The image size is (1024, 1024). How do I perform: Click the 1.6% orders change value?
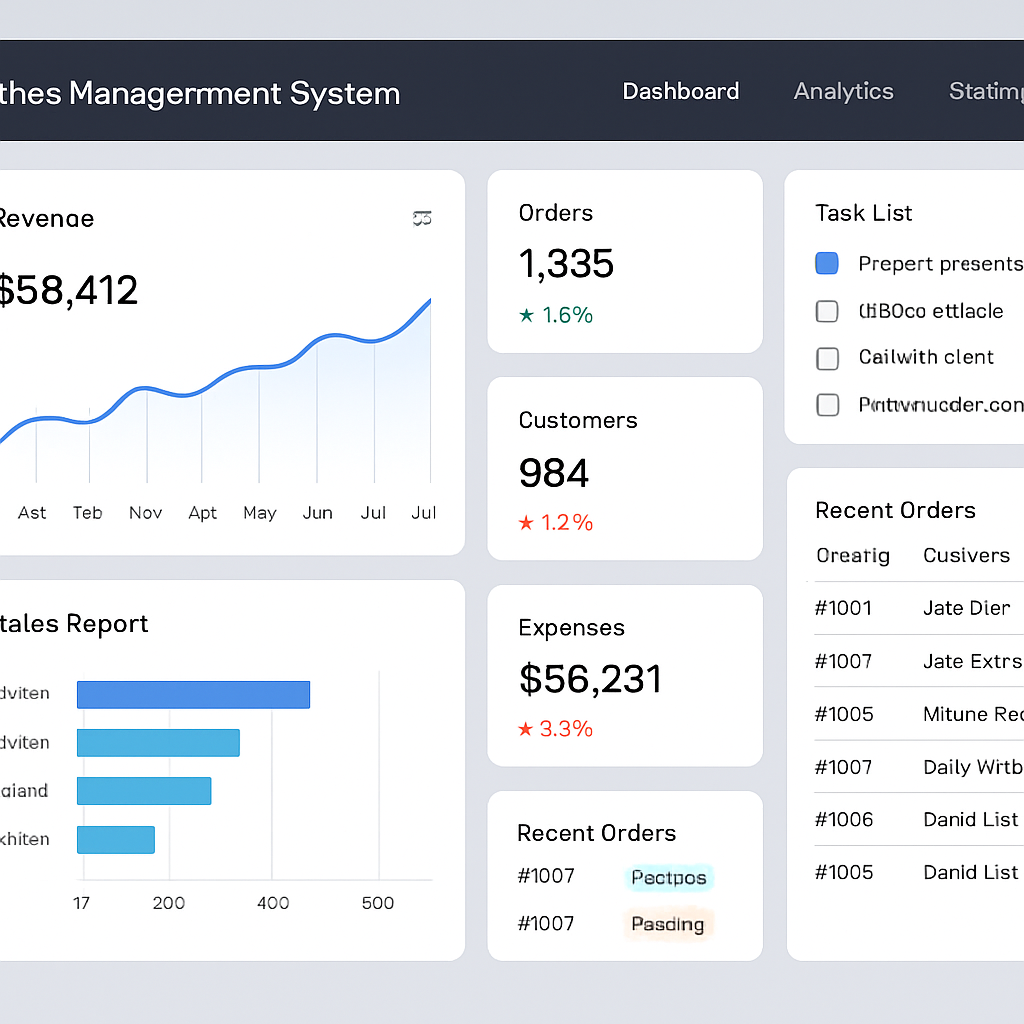pyautogui.click(x=568, y=315)
